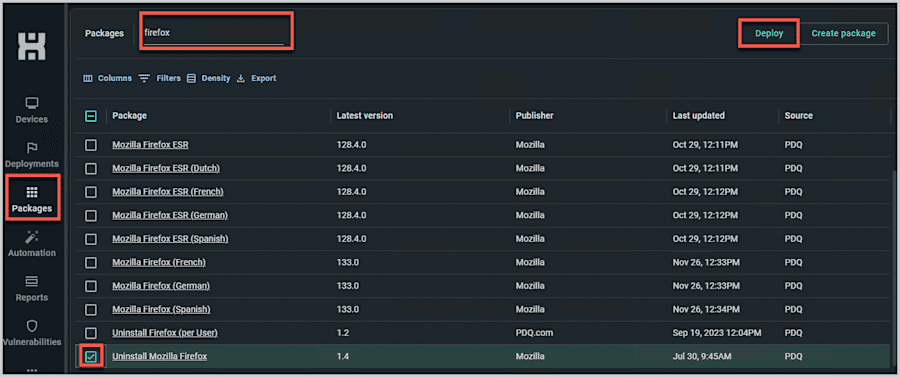Check the Mozilla Firefox (Spanish) checkbox

[91, 309]
